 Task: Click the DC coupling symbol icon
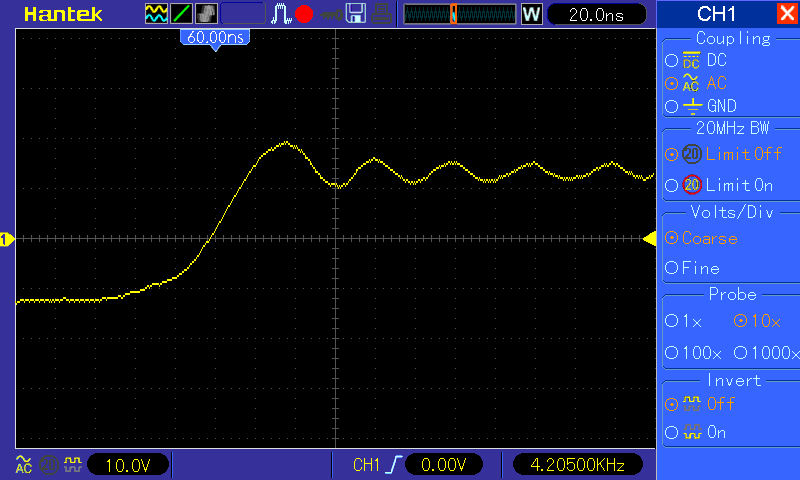[691, 60]
